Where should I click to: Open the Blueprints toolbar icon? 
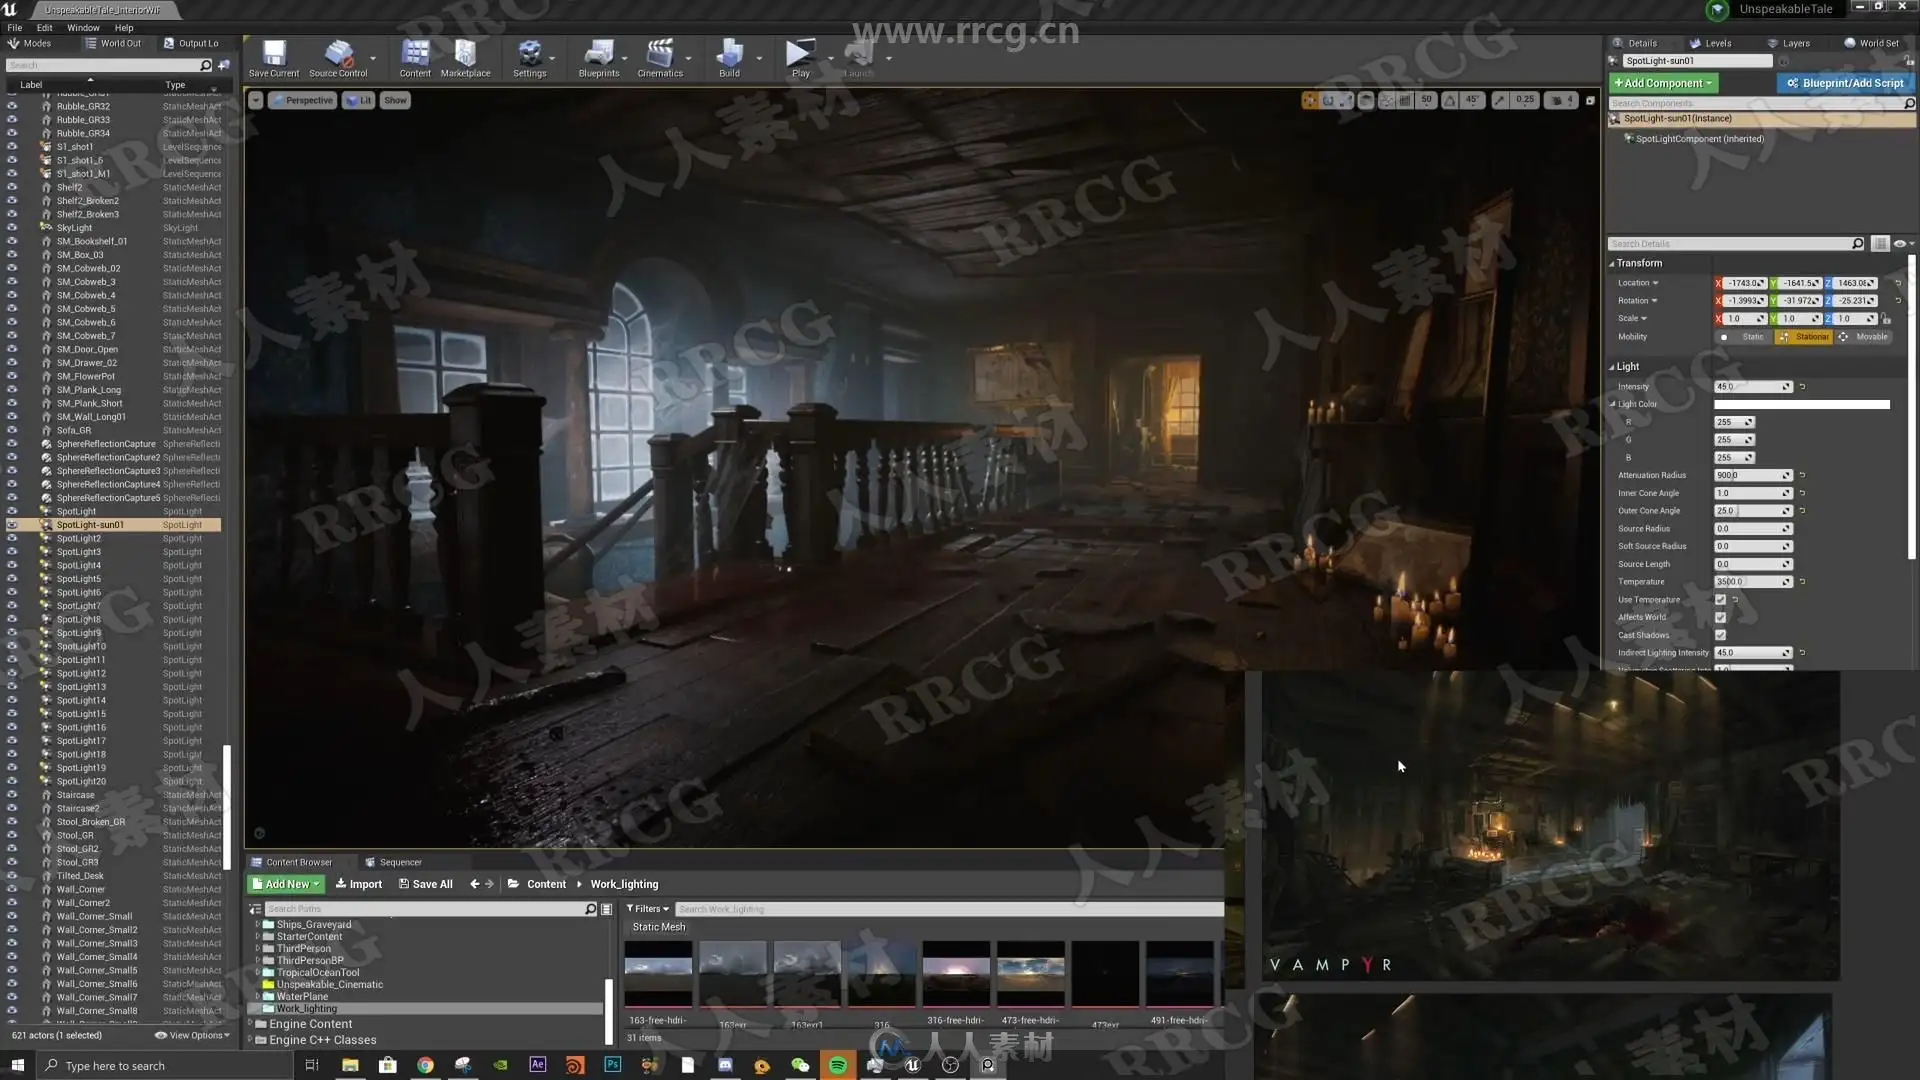(598, 55)
